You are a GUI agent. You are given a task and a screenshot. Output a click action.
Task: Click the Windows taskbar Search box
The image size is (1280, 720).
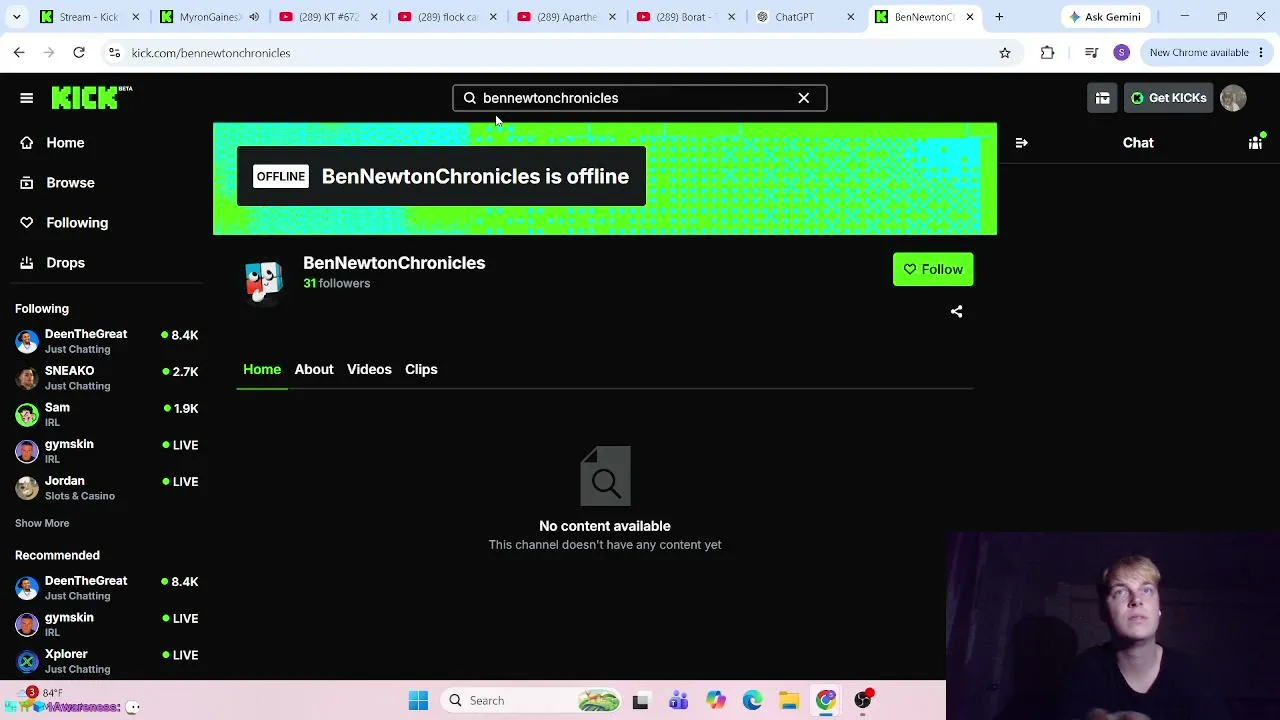coord(532,701)
